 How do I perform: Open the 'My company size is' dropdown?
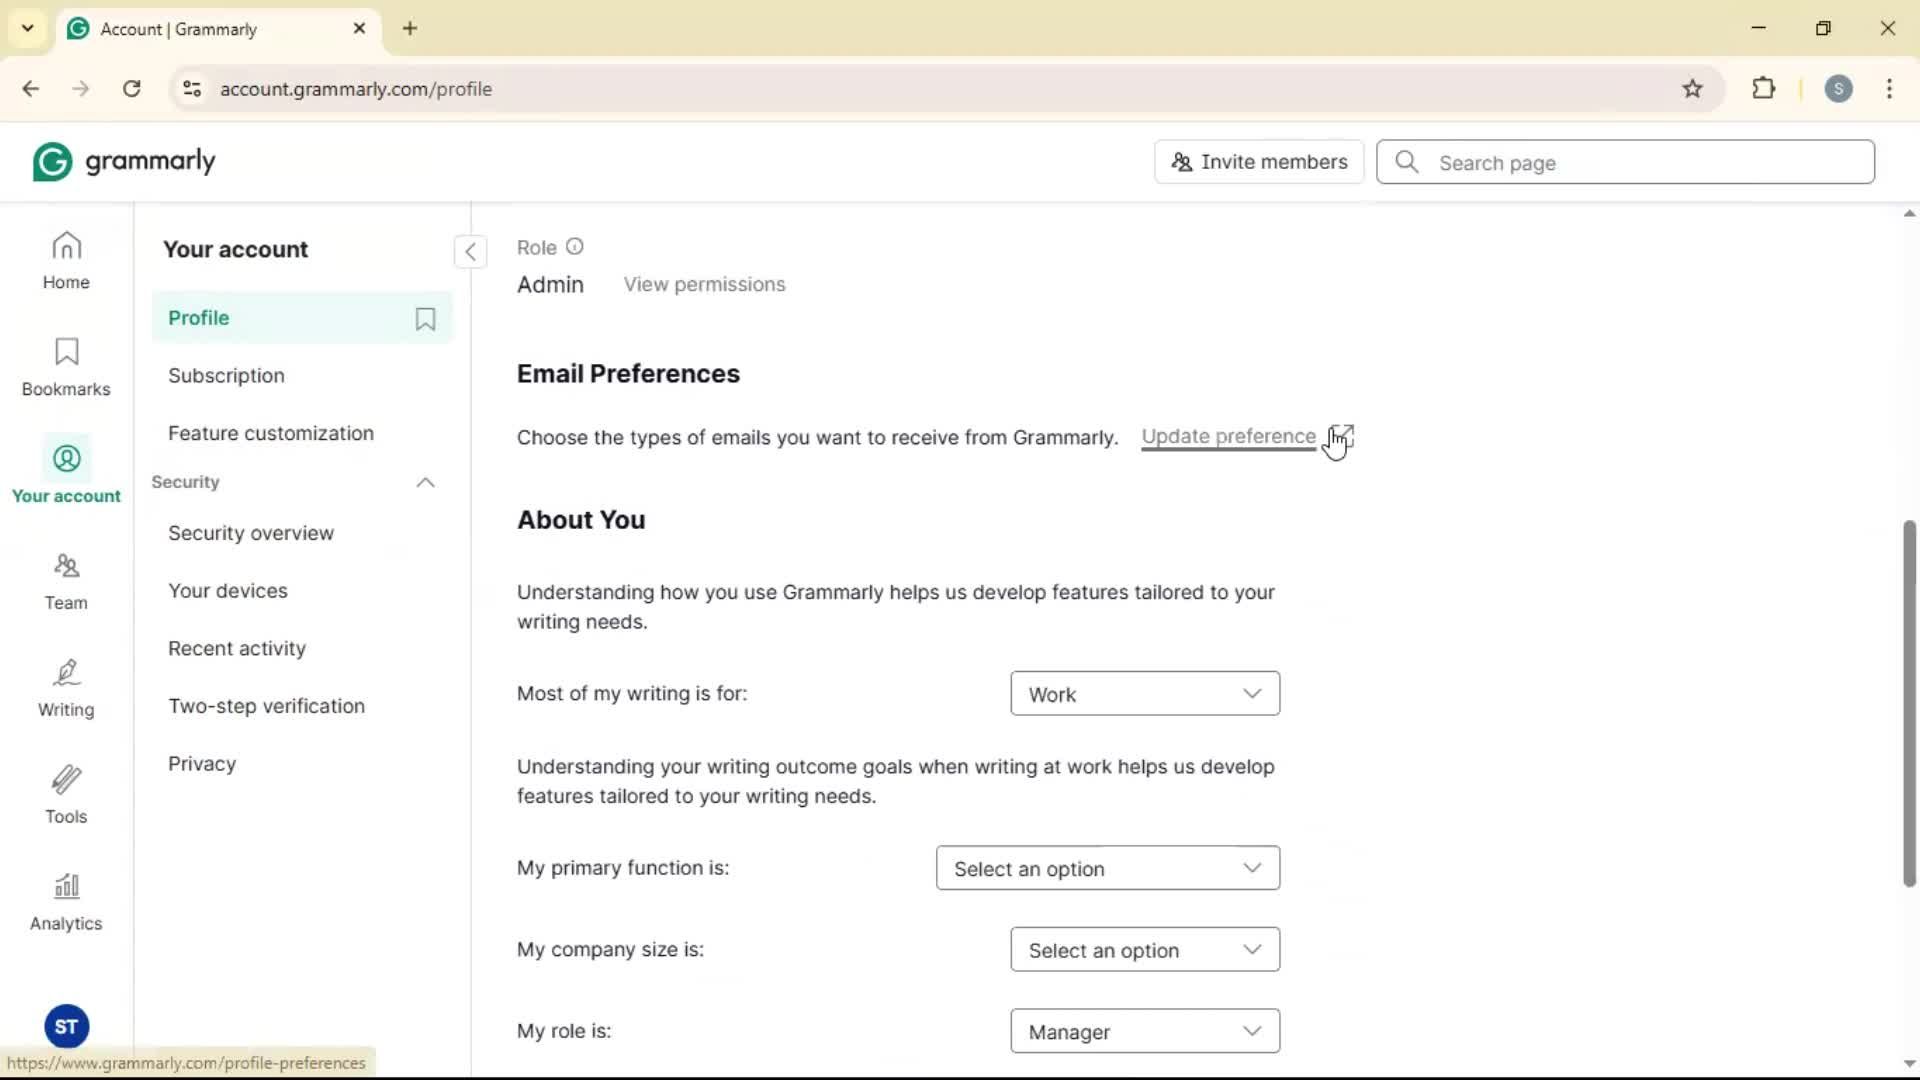coord(1144,950)
